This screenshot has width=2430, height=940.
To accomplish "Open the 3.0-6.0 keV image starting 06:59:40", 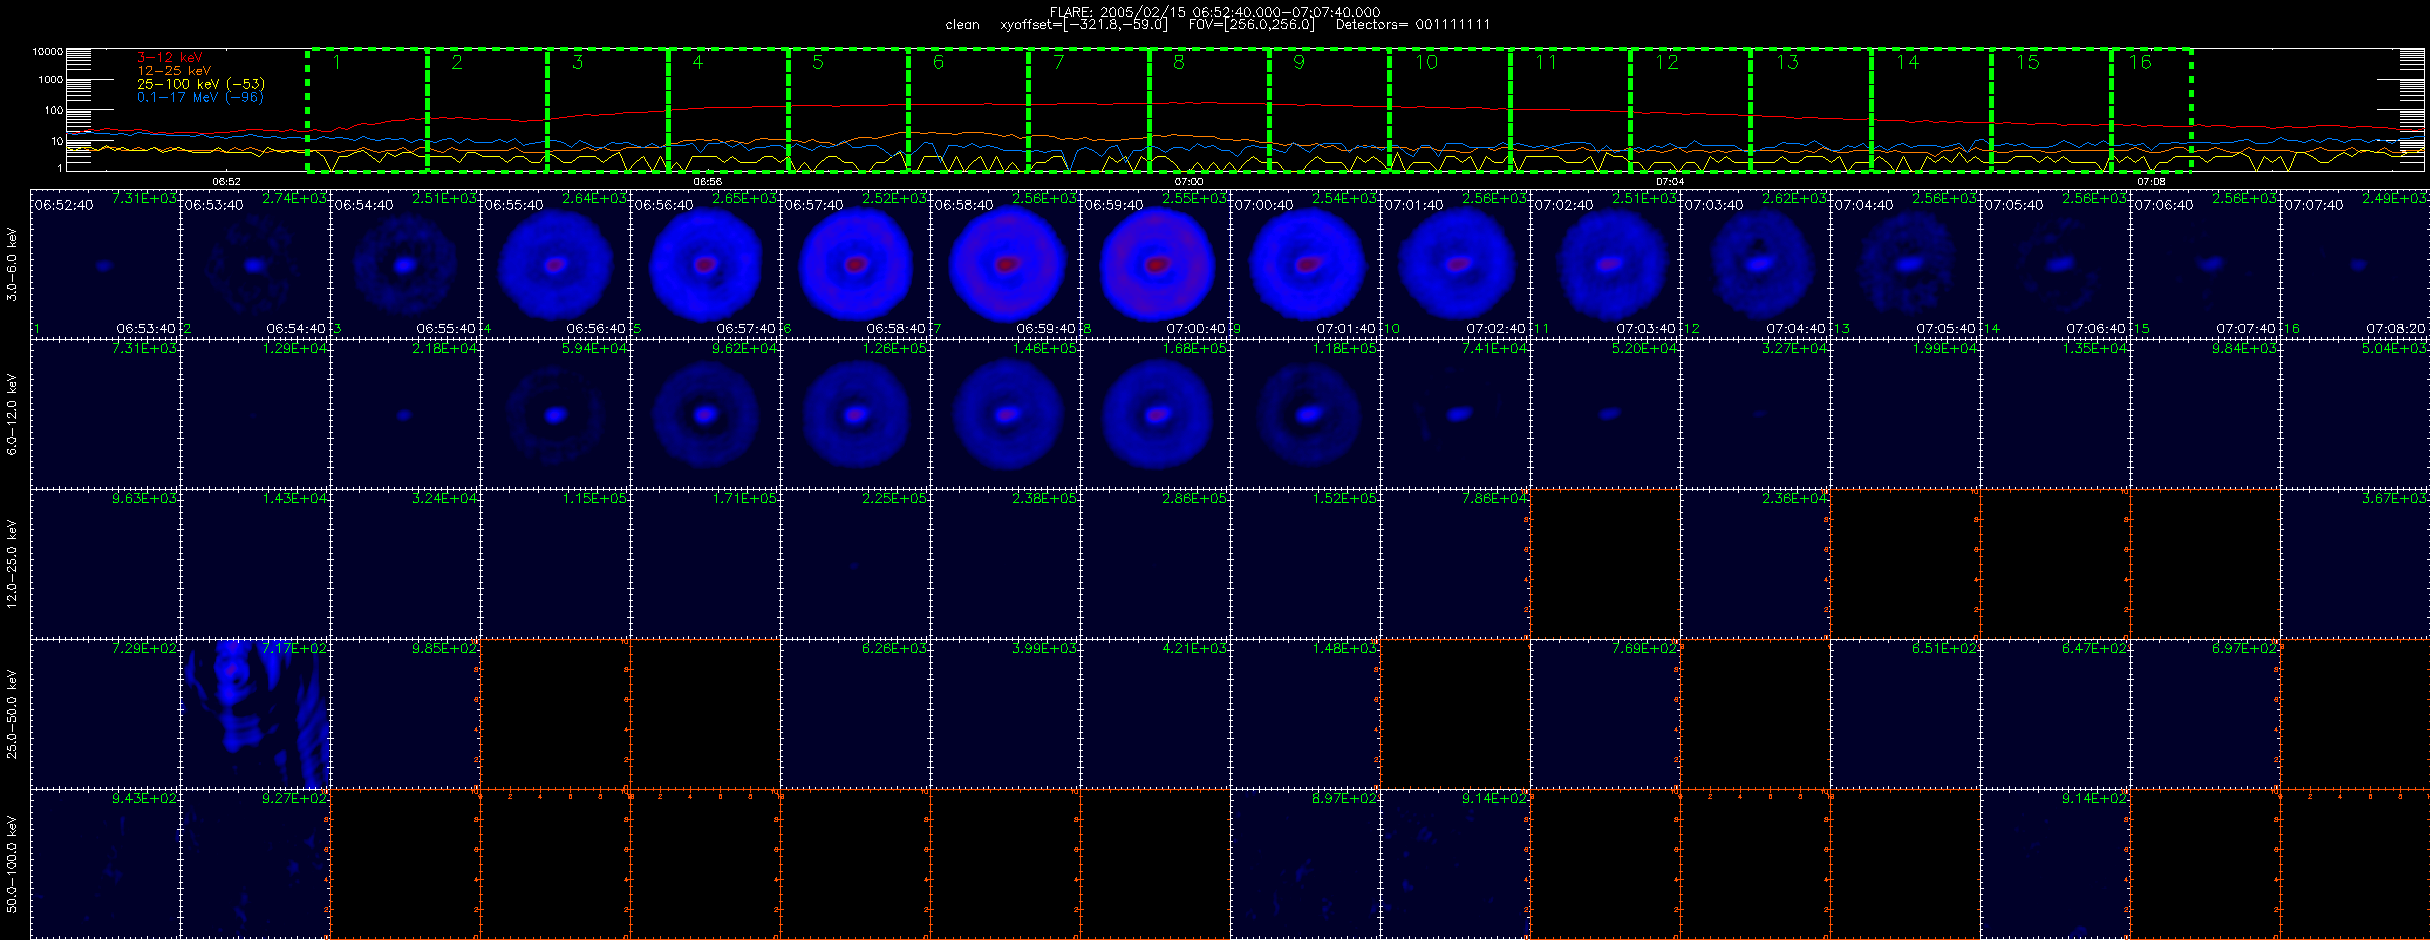I will point(1155,264).
